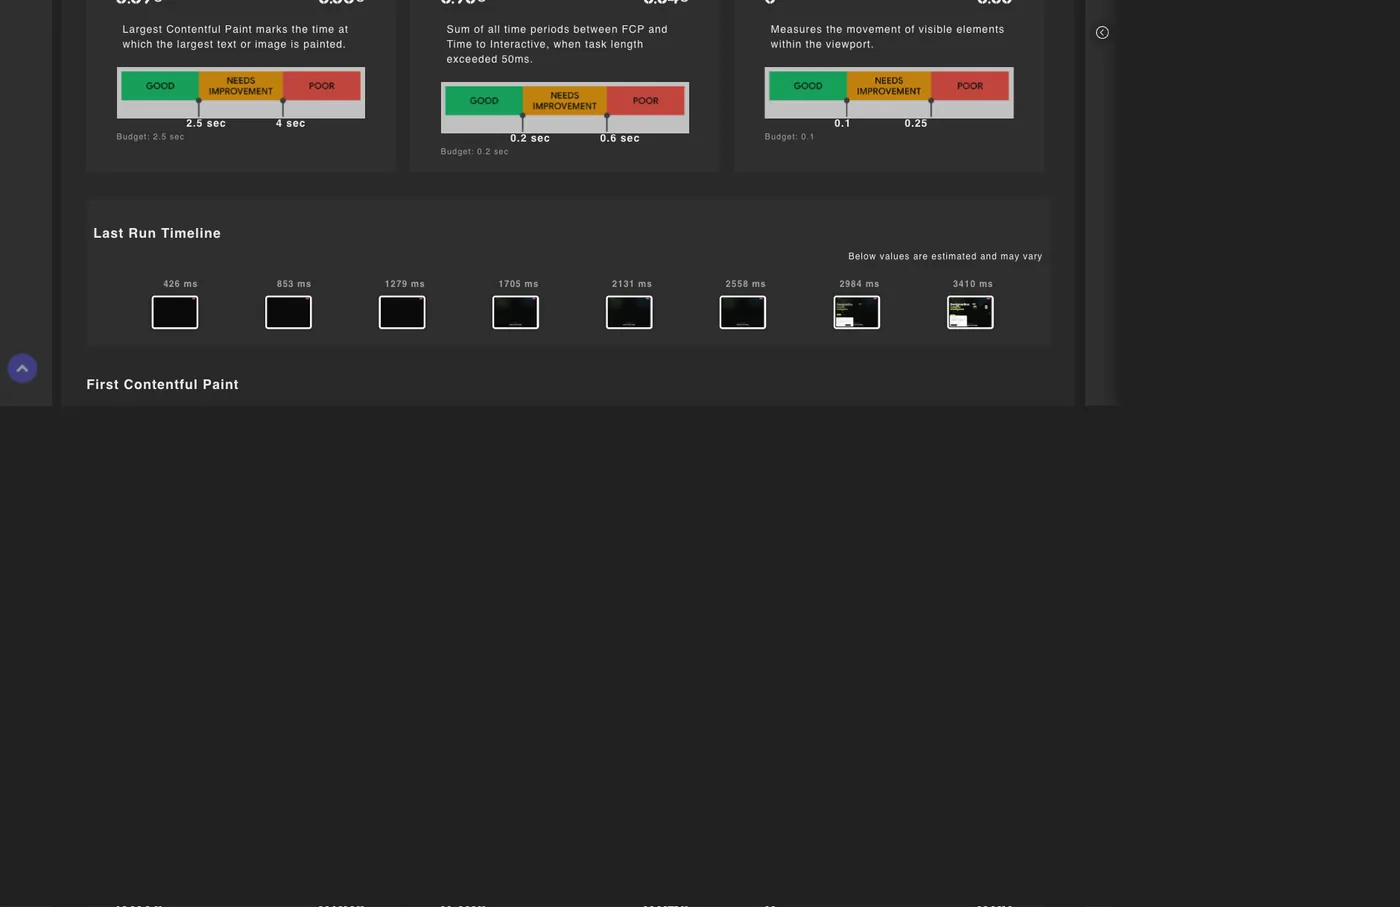Click the Last Run Timeline heading
The width and height of the screenshot is (1400, 907).
point(157,233)
